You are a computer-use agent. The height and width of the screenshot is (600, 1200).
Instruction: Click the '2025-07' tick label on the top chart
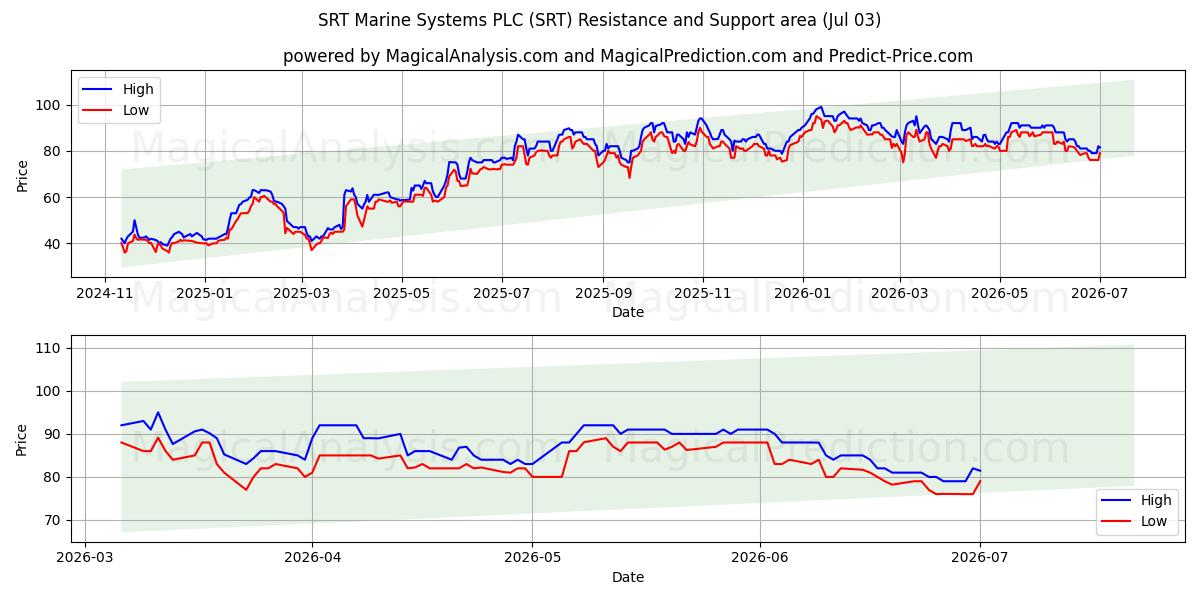(x=502, y=294)
